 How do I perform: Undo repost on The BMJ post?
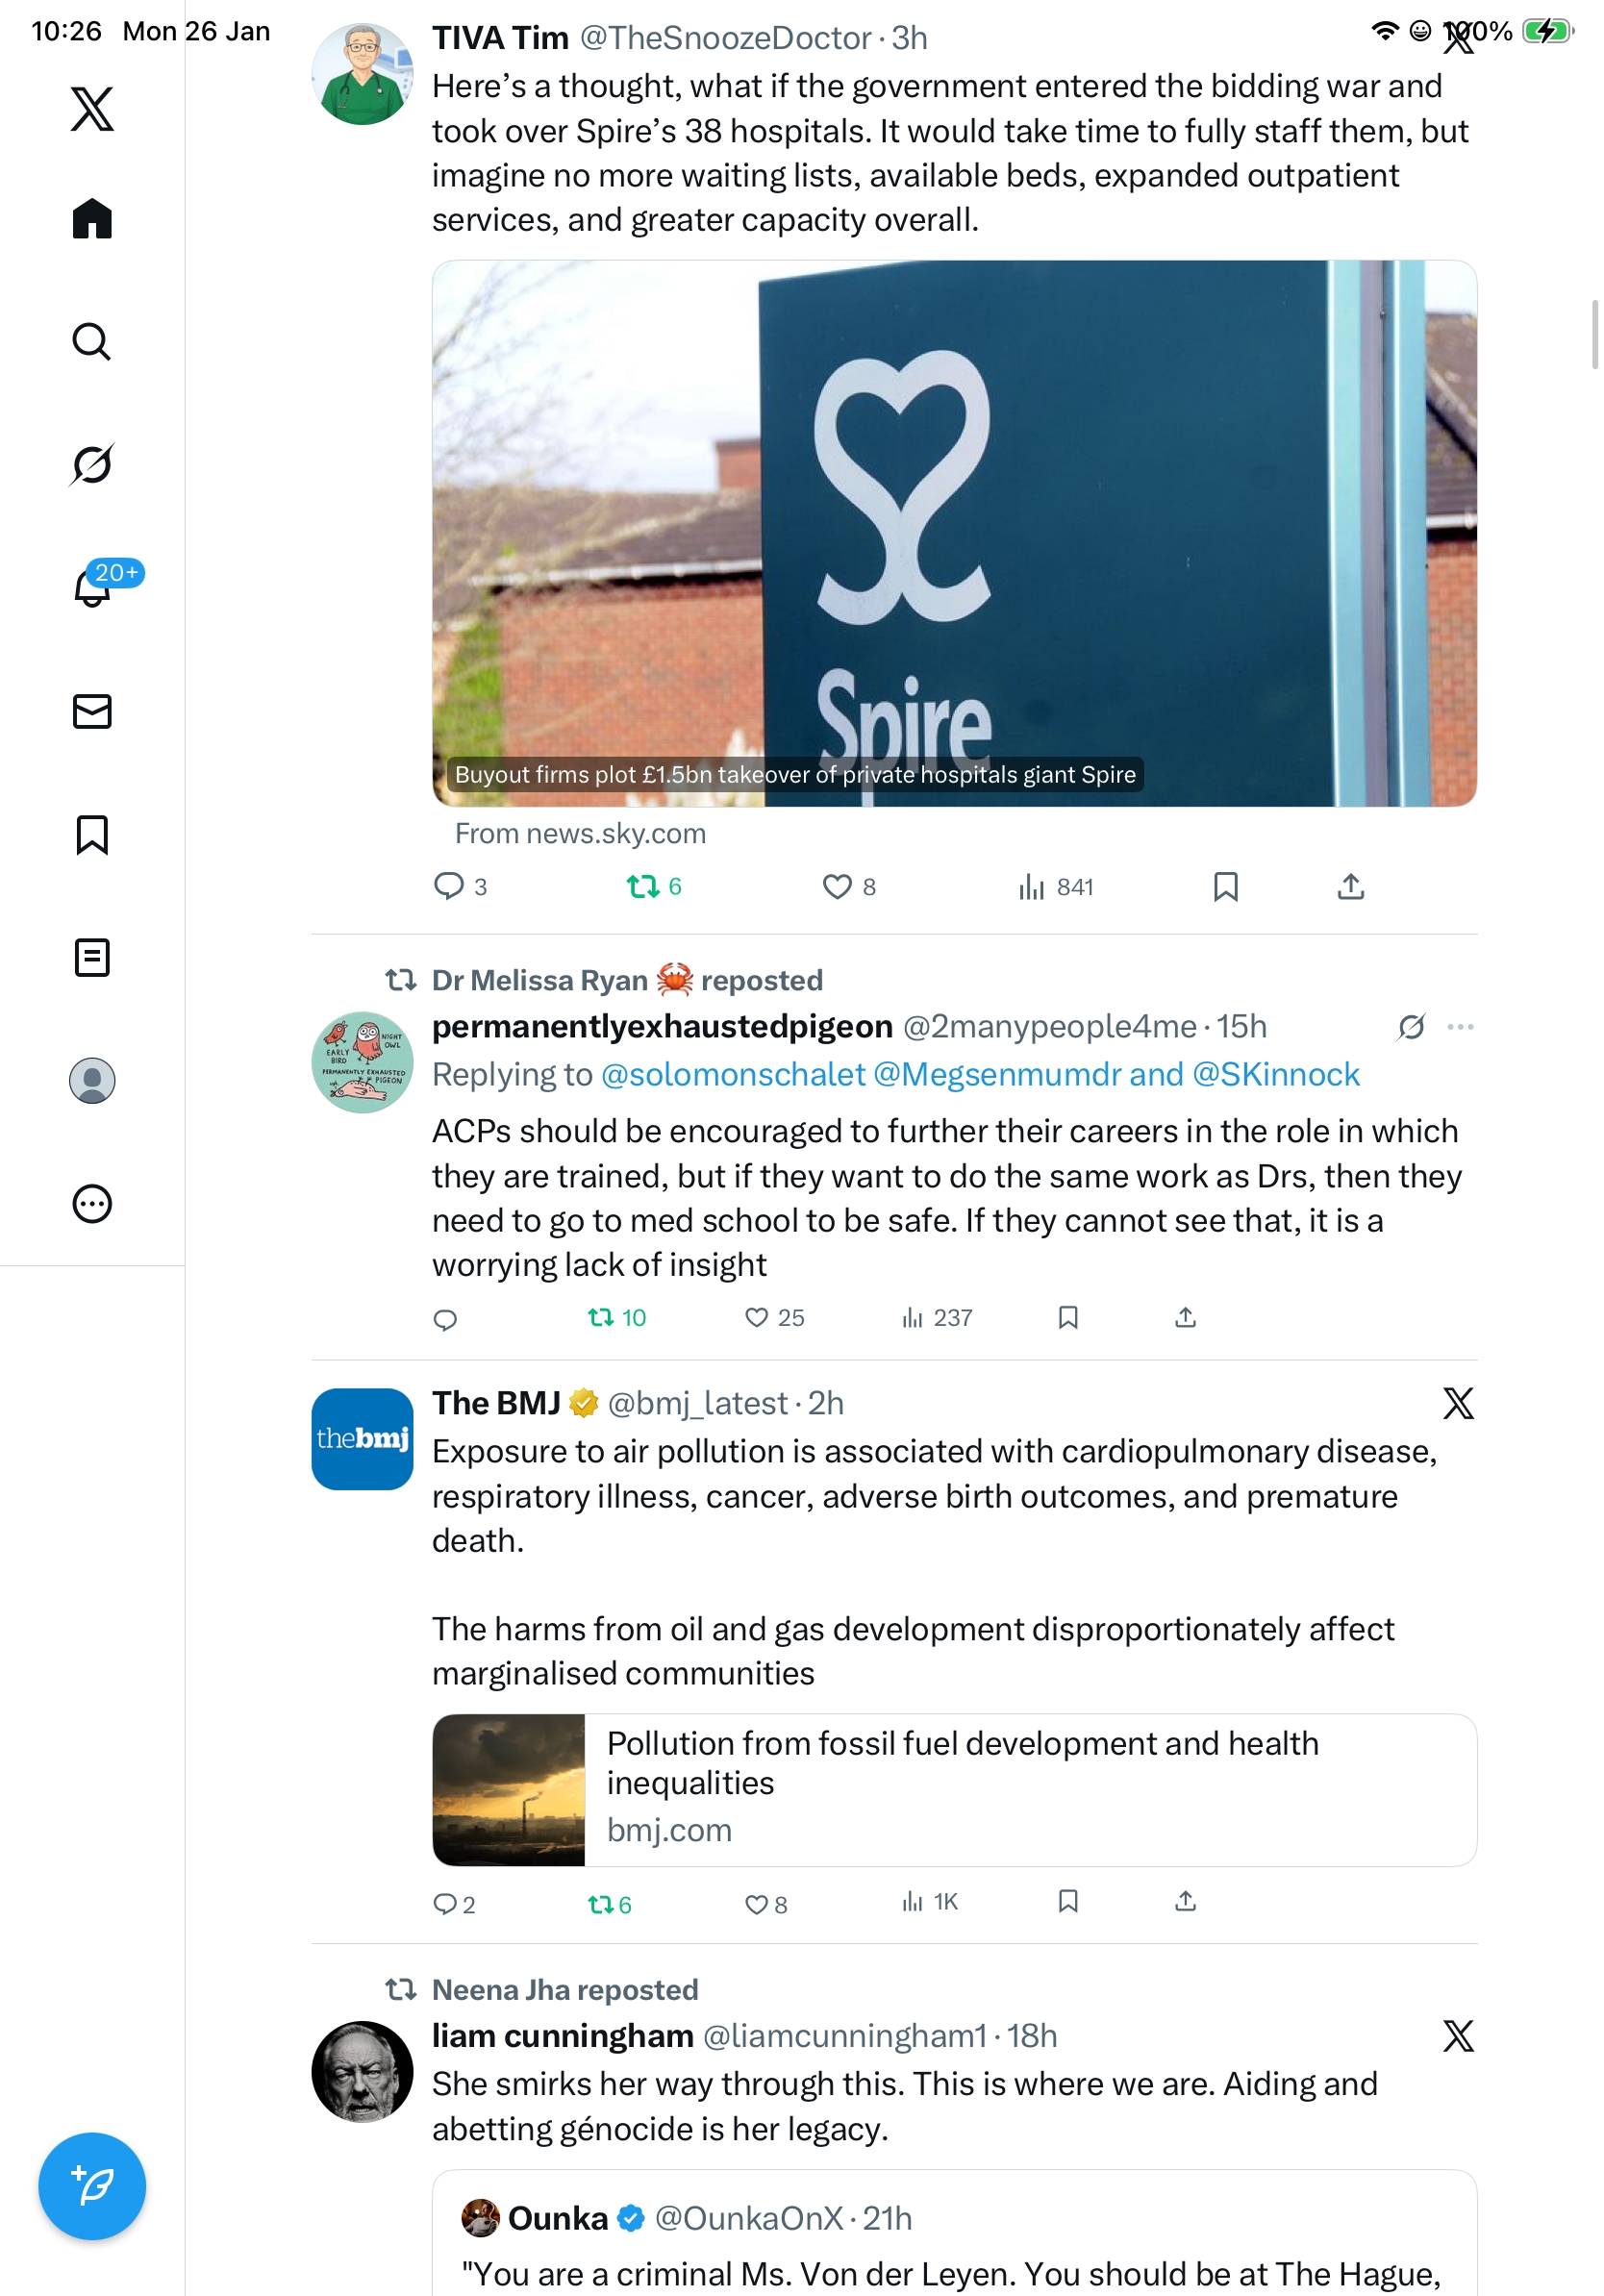point(609,1904)
